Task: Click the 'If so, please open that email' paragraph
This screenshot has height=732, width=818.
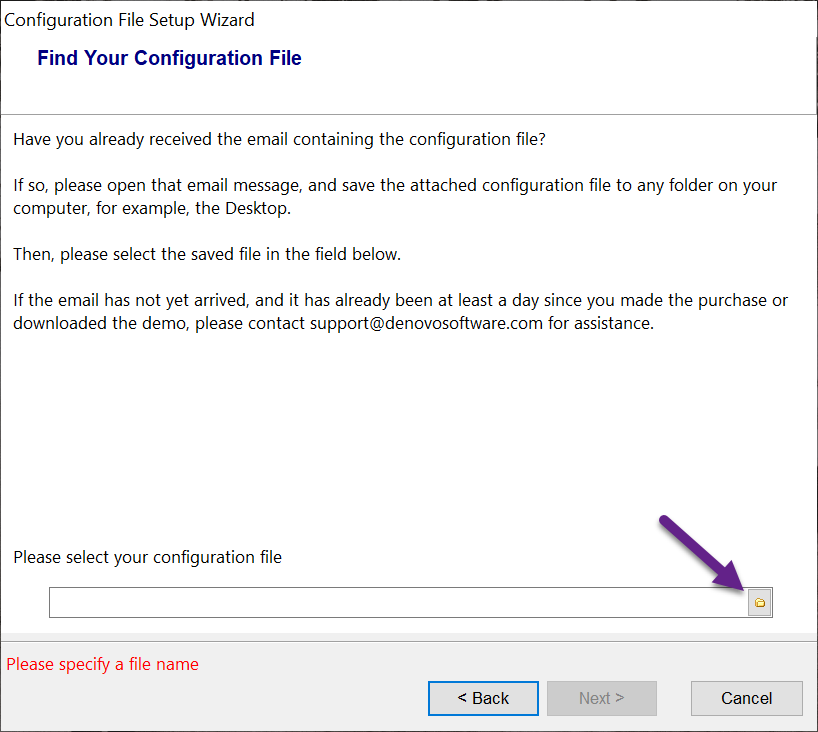Action: 394,196
